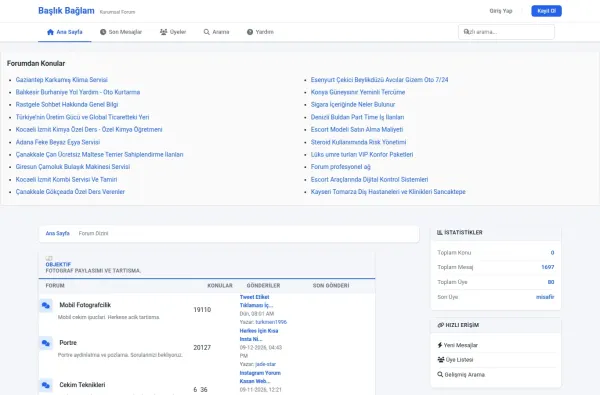This screenshot has width=600, height=395.
Task: Open Konya Güneysınır Yeminli Tercüme topic
Action: (358, 92)
